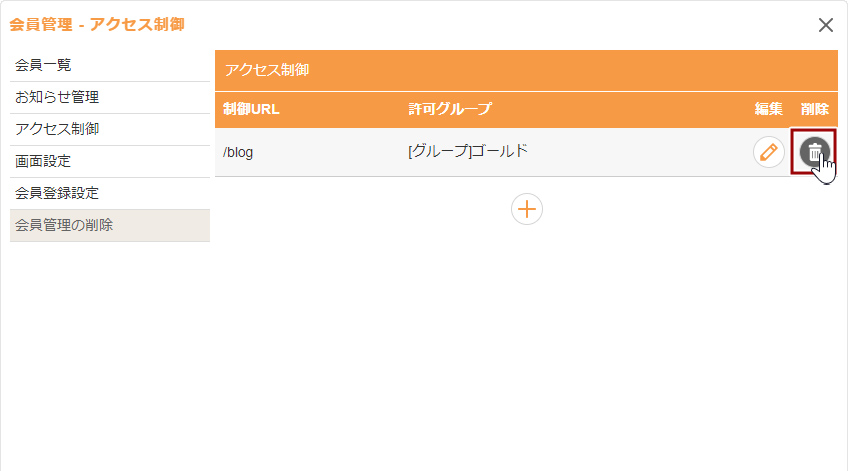Screen dimensions: 848x471
Task: Add a new access control with the plus icon
Action: tap(527, 209)
